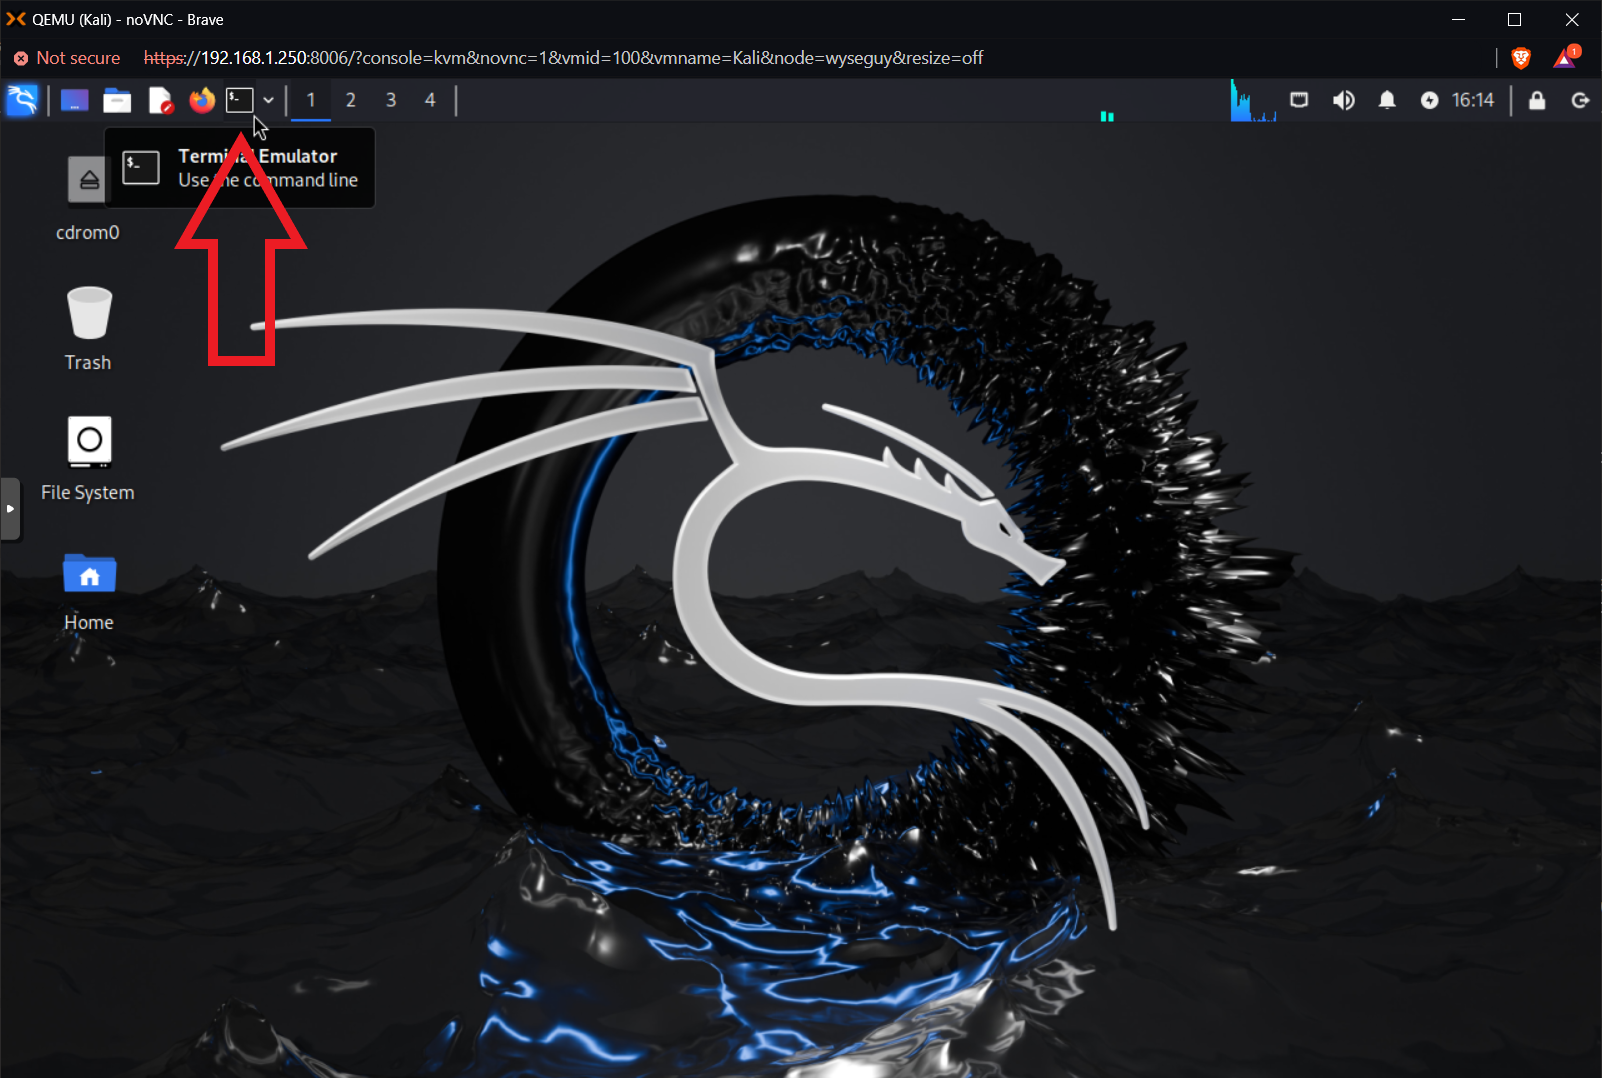This screenshot has width=1602, height=1078.
Task: Expand the terminal launcher dropdown arrow
Action: (268, 100)
